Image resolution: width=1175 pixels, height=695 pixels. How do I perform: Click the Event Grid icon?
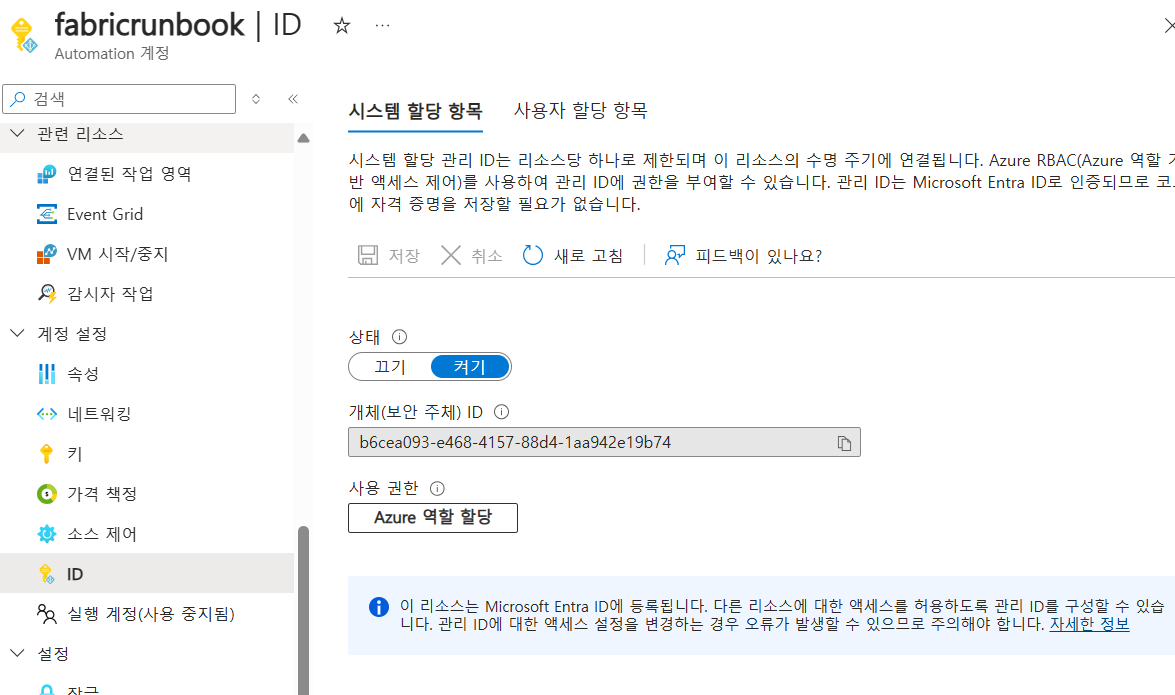coord(46,214)
